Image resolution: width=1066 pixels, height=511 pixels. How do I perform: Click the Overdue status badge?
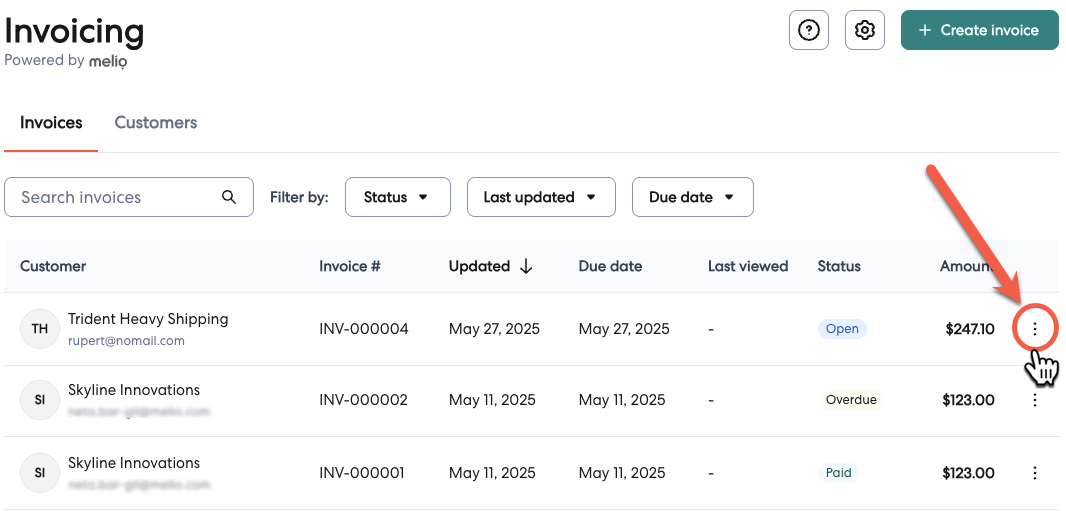click(x=851, y=400)
